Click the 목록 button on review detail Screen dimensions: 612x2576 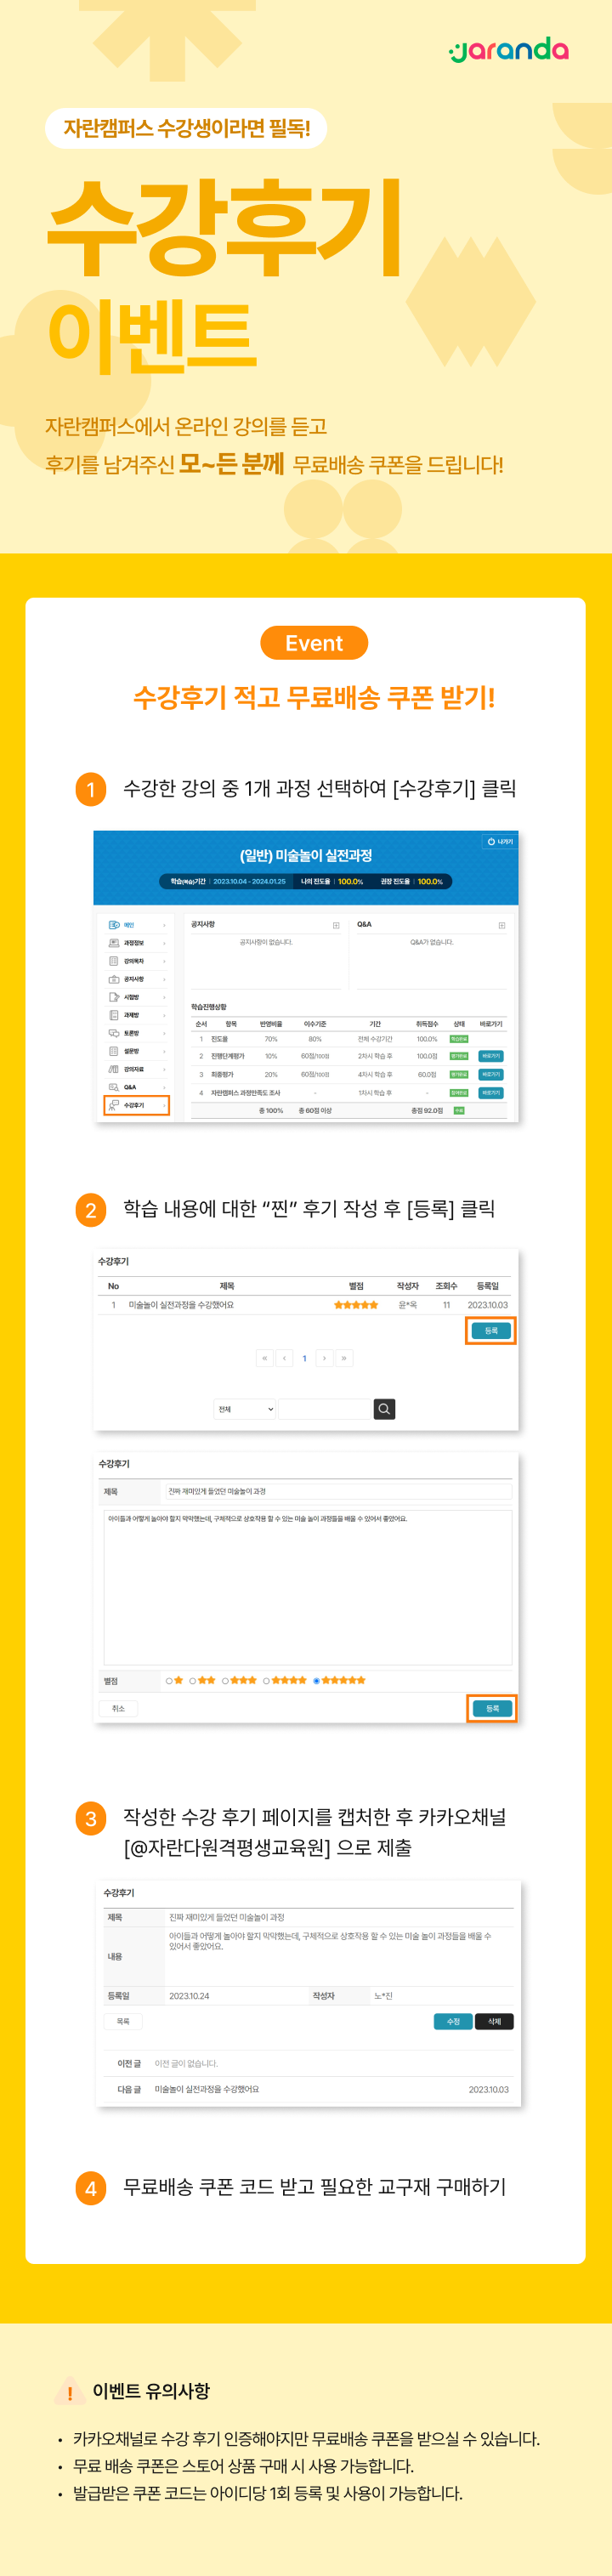point(123,2021)
